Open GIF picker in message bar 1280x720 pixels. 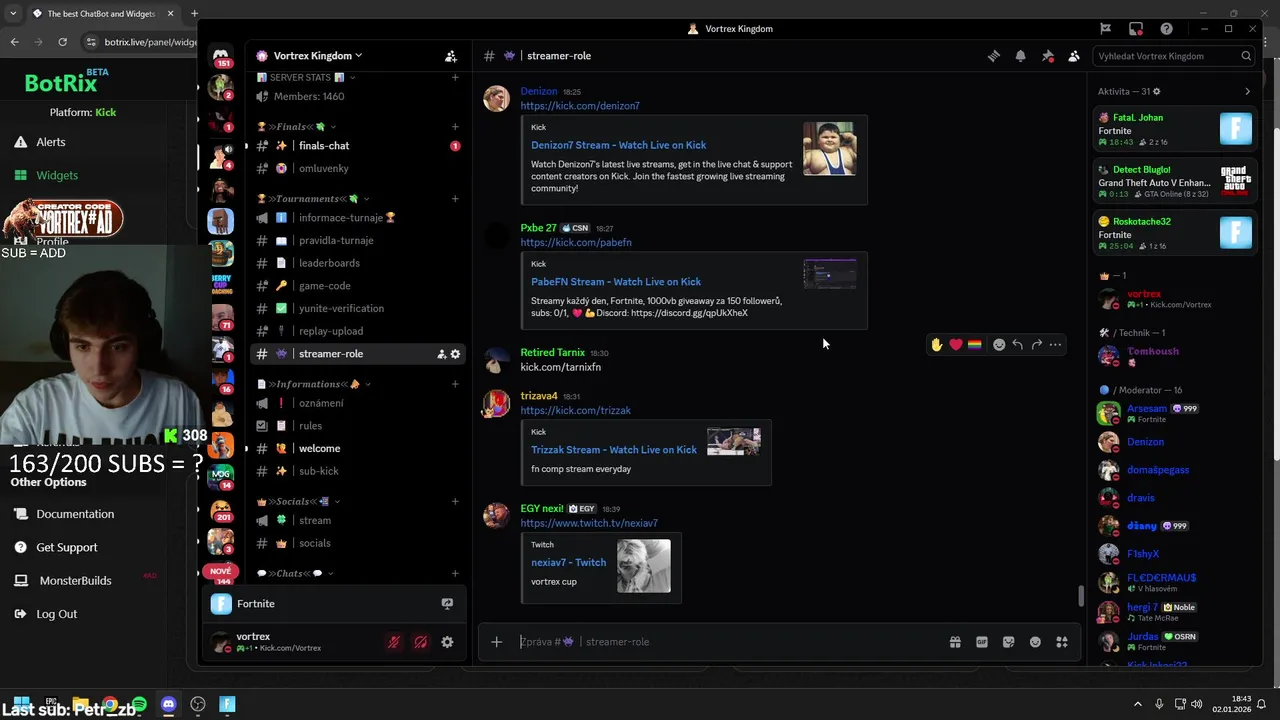982,642
